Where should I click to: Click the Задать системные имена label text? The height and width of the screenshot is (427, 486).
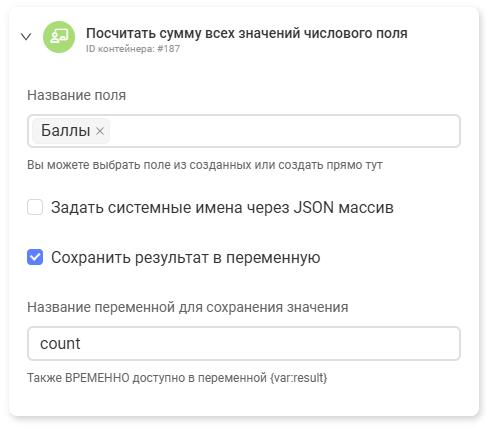coord(222,207)
